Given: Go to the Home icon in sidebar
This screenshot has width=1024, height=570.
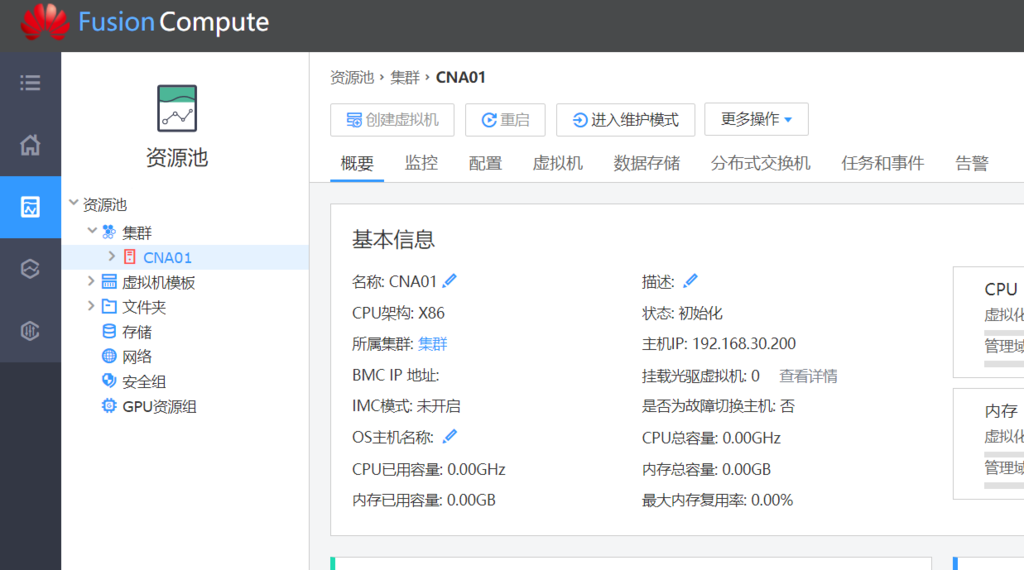Looking at the screenshot, I should point(30,145).
